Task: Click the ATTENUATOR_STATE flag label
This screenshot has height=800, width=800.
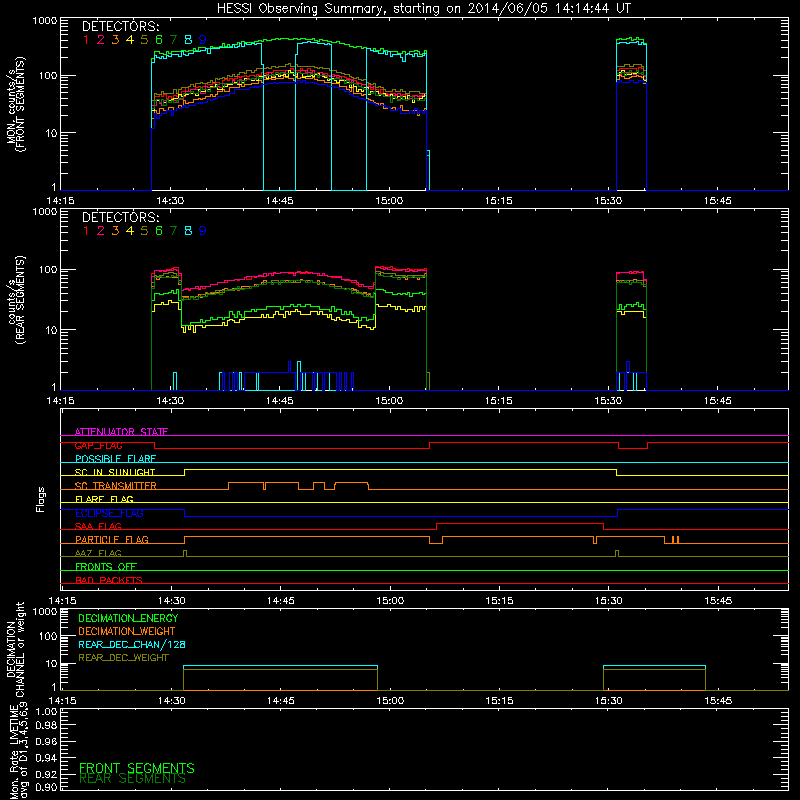Action: pos(121,432)
